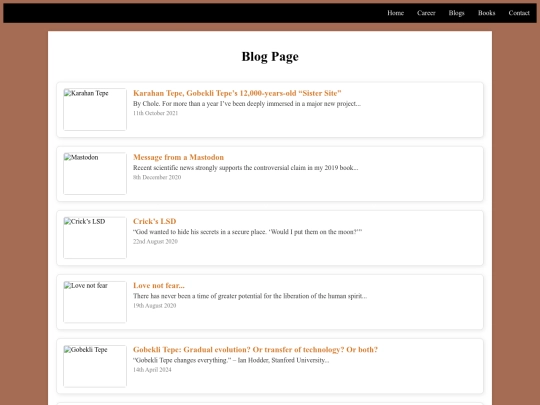540x405 pixels.
Task: Click the date 11th October 2021
Action: pos(155,113)
